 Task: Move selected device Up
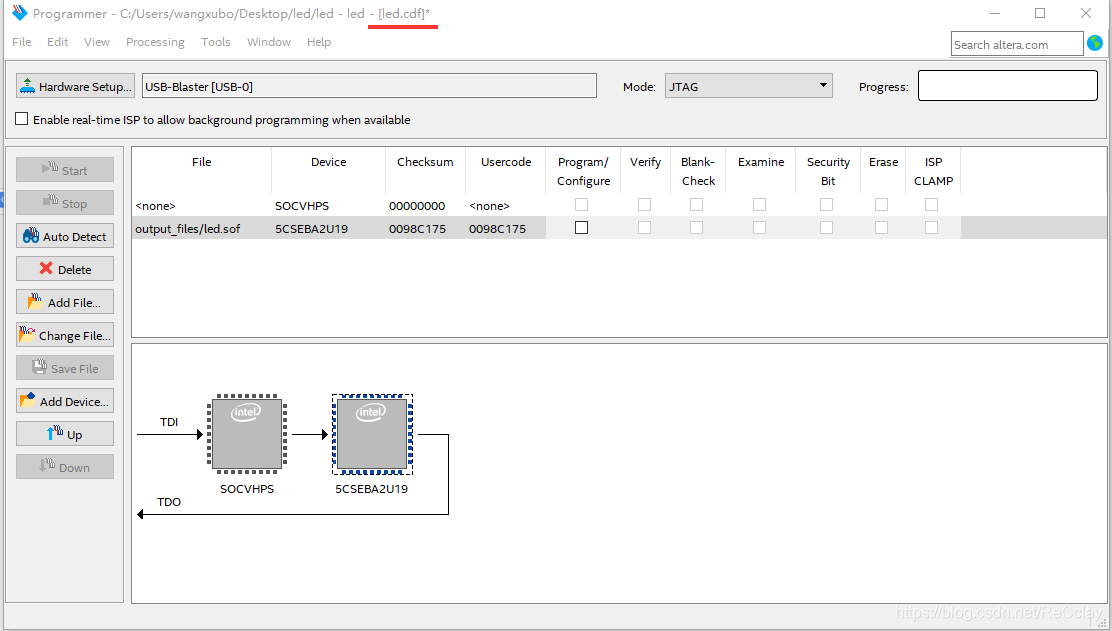tap(65, 434)
